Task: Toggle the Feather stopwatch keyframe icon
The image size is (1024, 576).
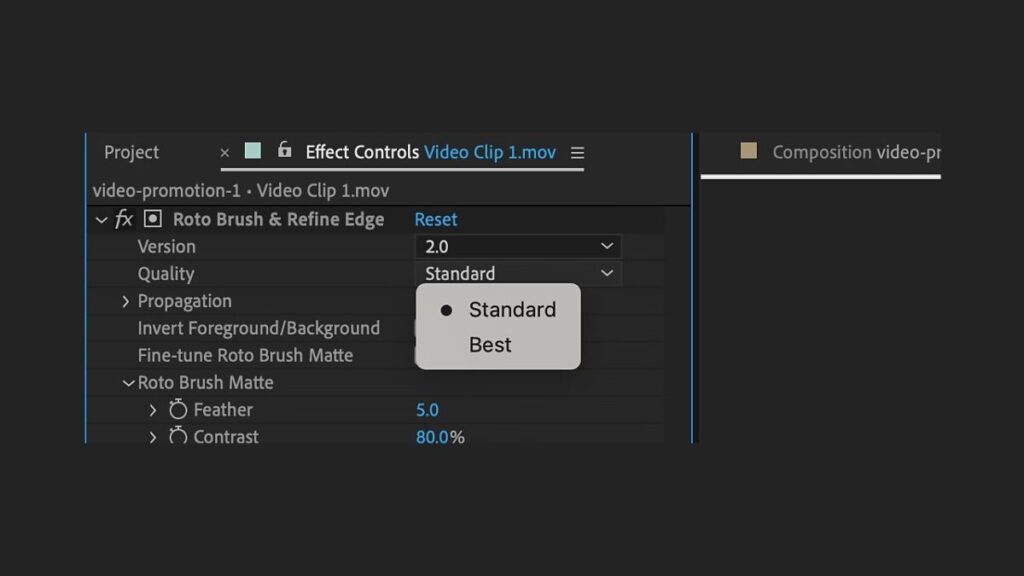Action: click(x=178, y=409)
